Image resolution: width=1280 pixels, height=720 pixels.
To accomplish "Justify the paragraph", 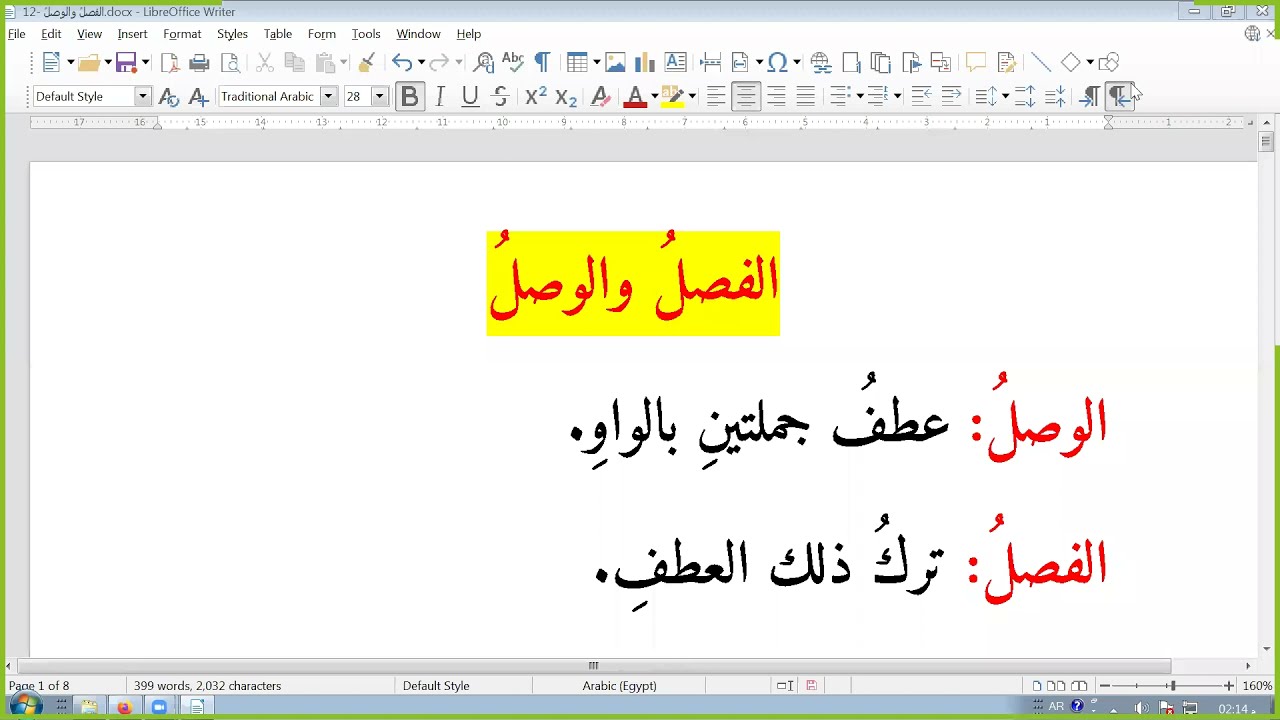I will [x=806, y=97].
